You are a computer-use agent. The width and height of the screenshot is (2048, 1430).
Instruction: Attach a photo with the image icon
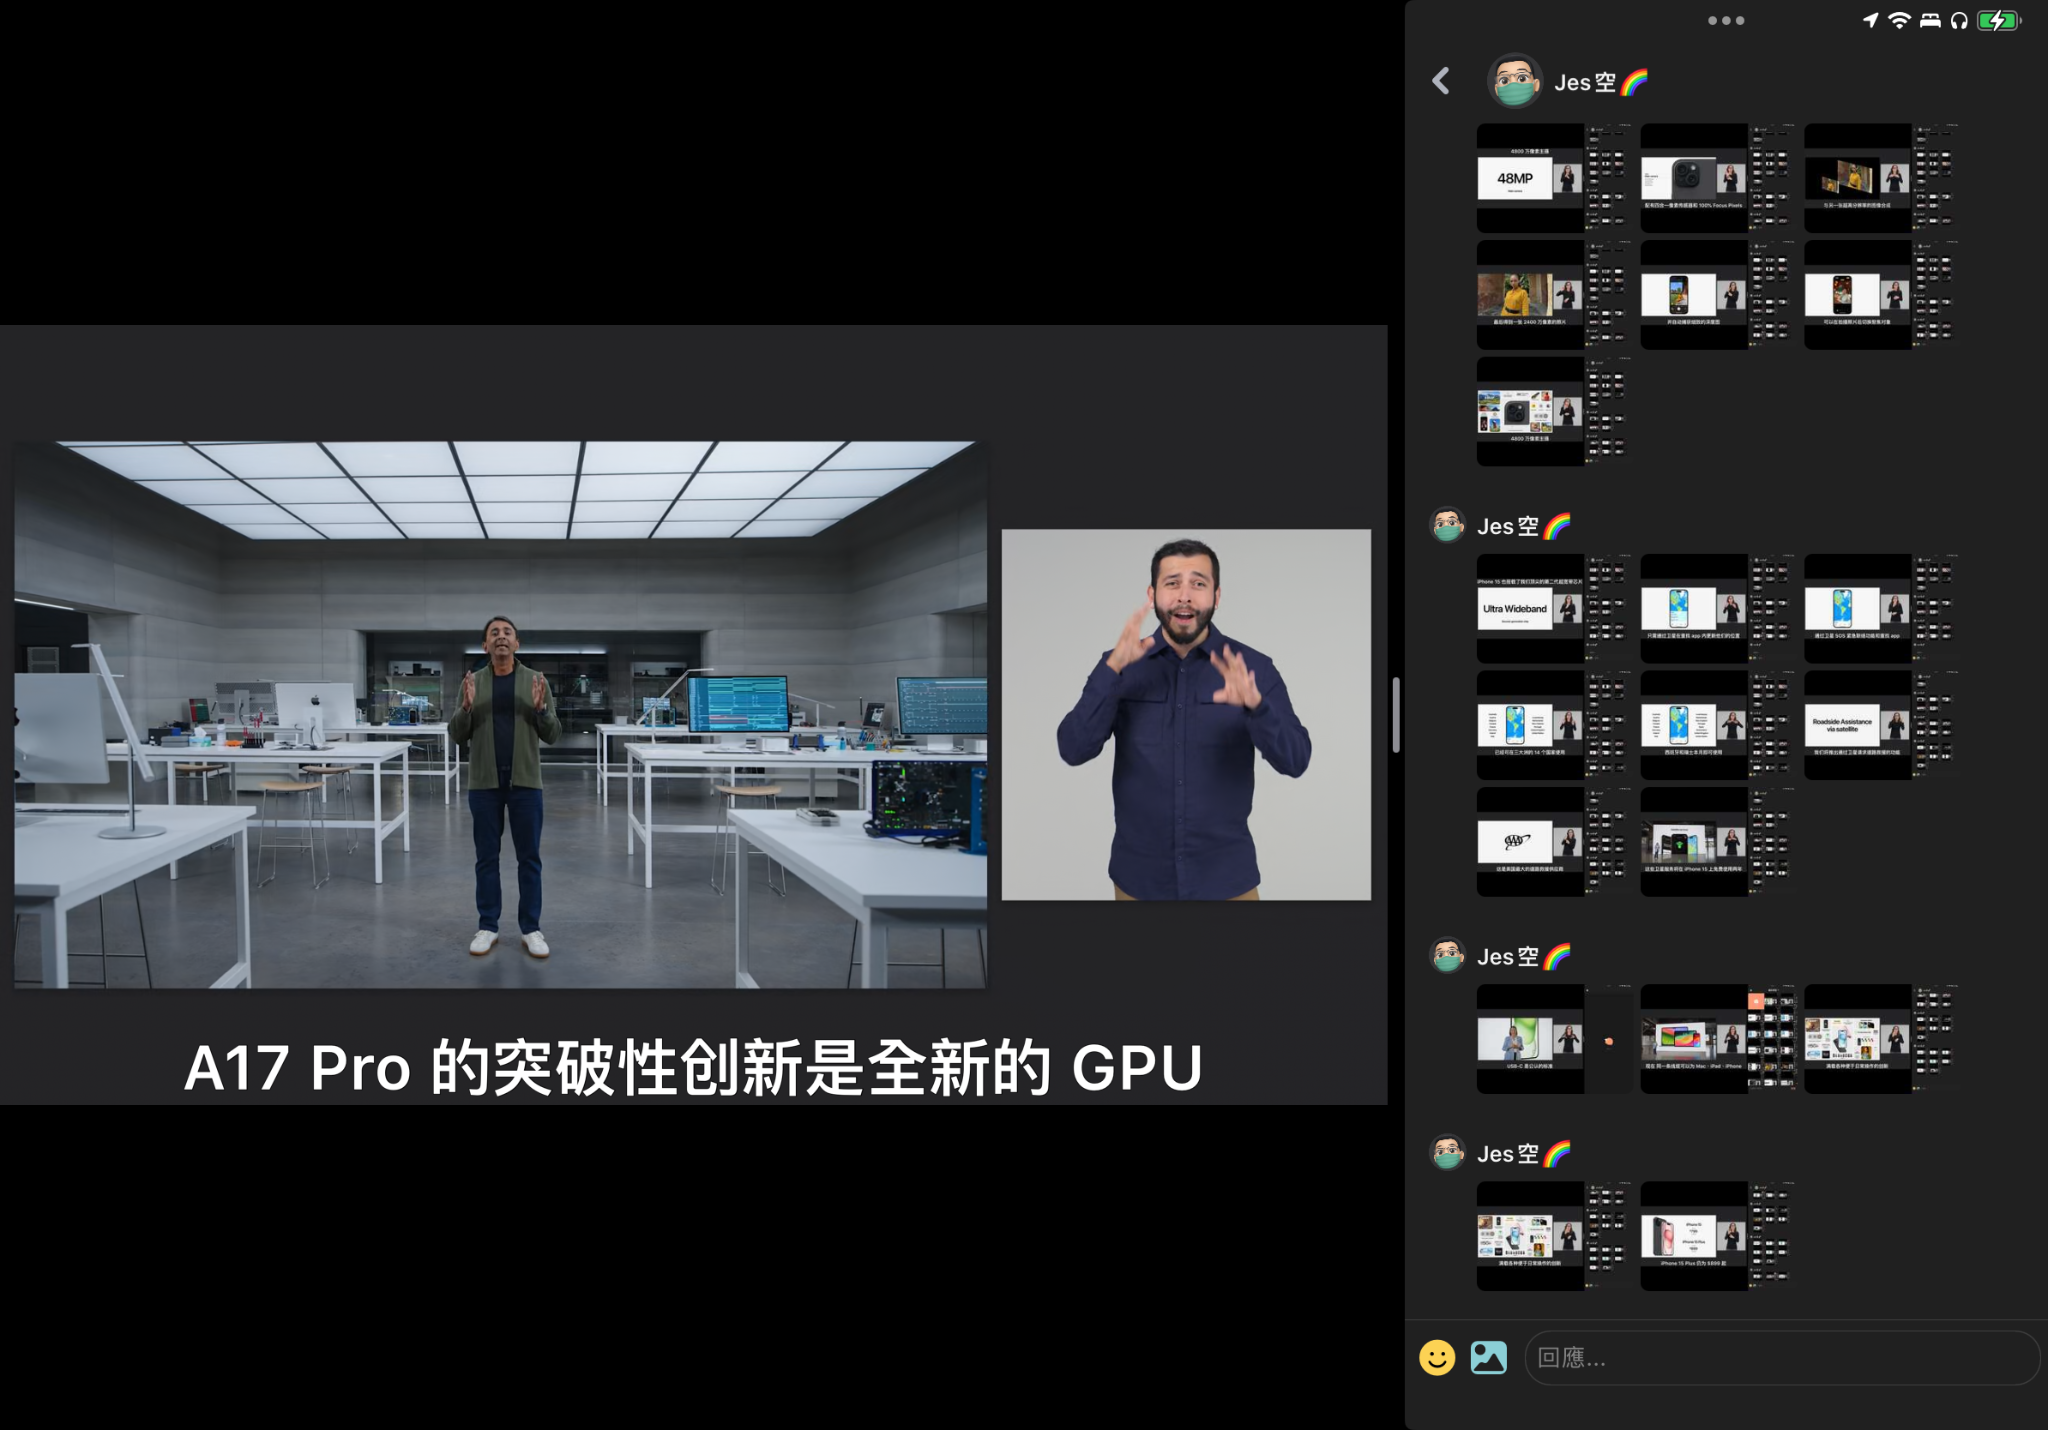click(x=1489, y=1357)
